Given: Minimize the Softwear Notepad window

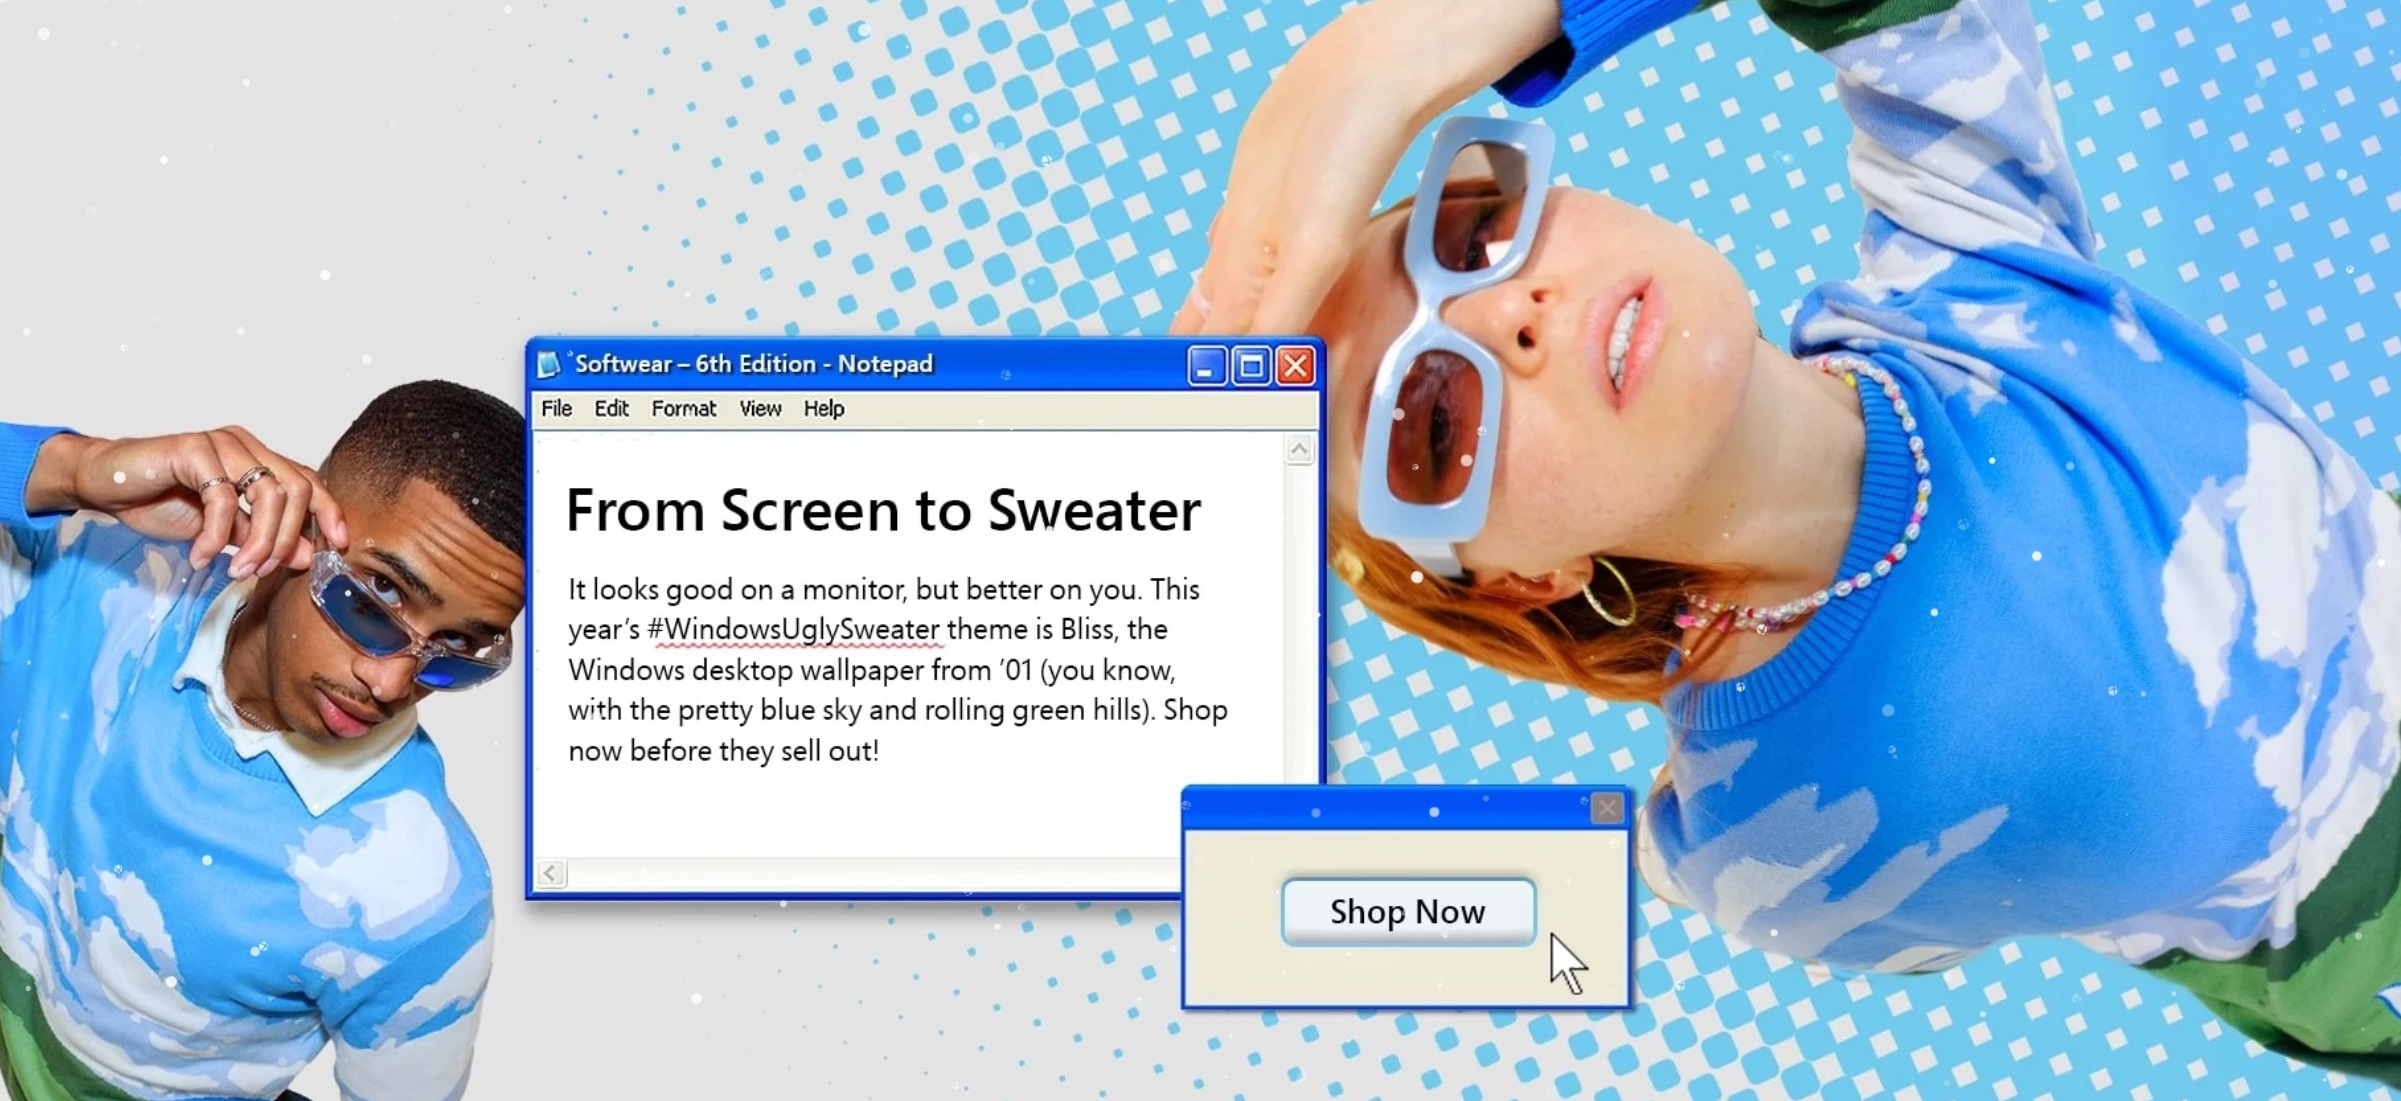Looking at the screenshot, I should [1207, 366].
